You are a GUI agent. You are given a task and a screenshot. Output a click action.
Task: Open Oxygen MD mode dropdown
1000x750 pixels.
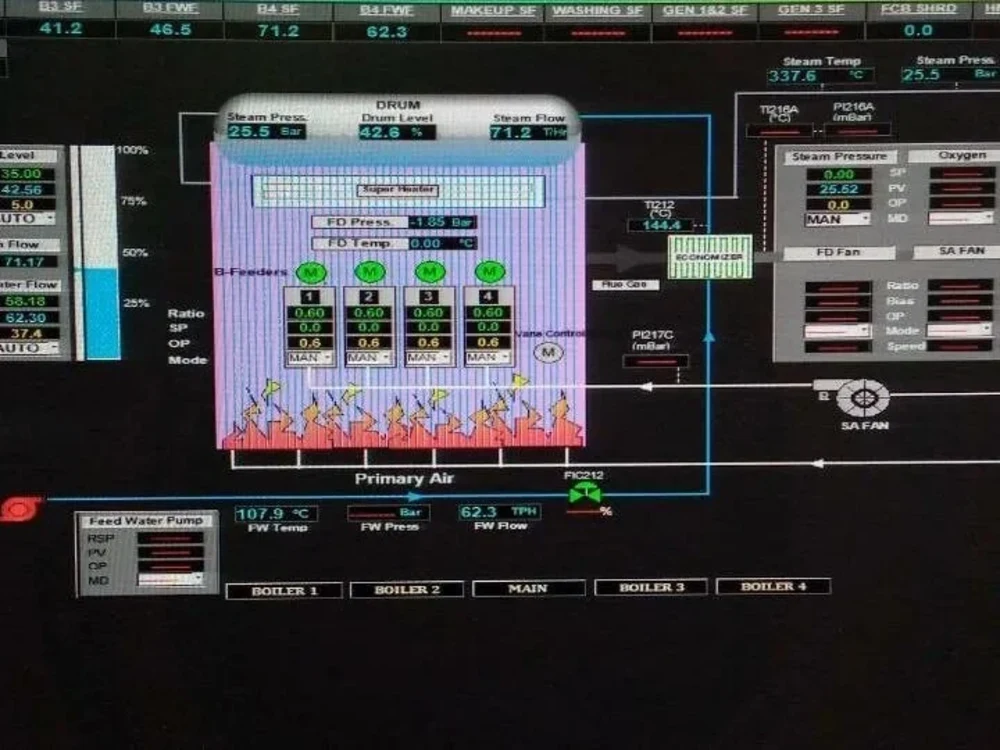[x=960, y=218]
